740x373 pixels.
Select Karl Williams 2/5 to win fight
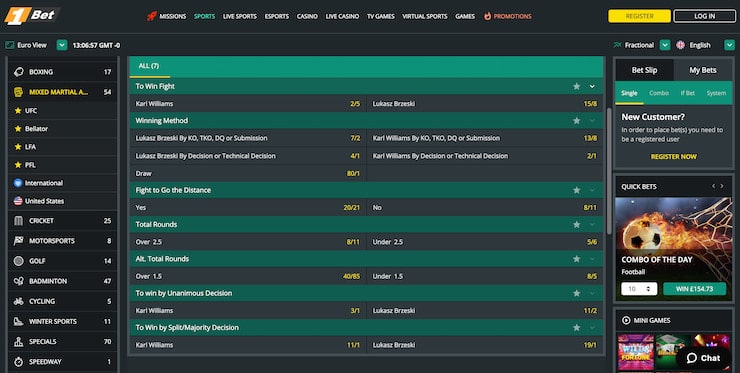[x=248, y=103]
